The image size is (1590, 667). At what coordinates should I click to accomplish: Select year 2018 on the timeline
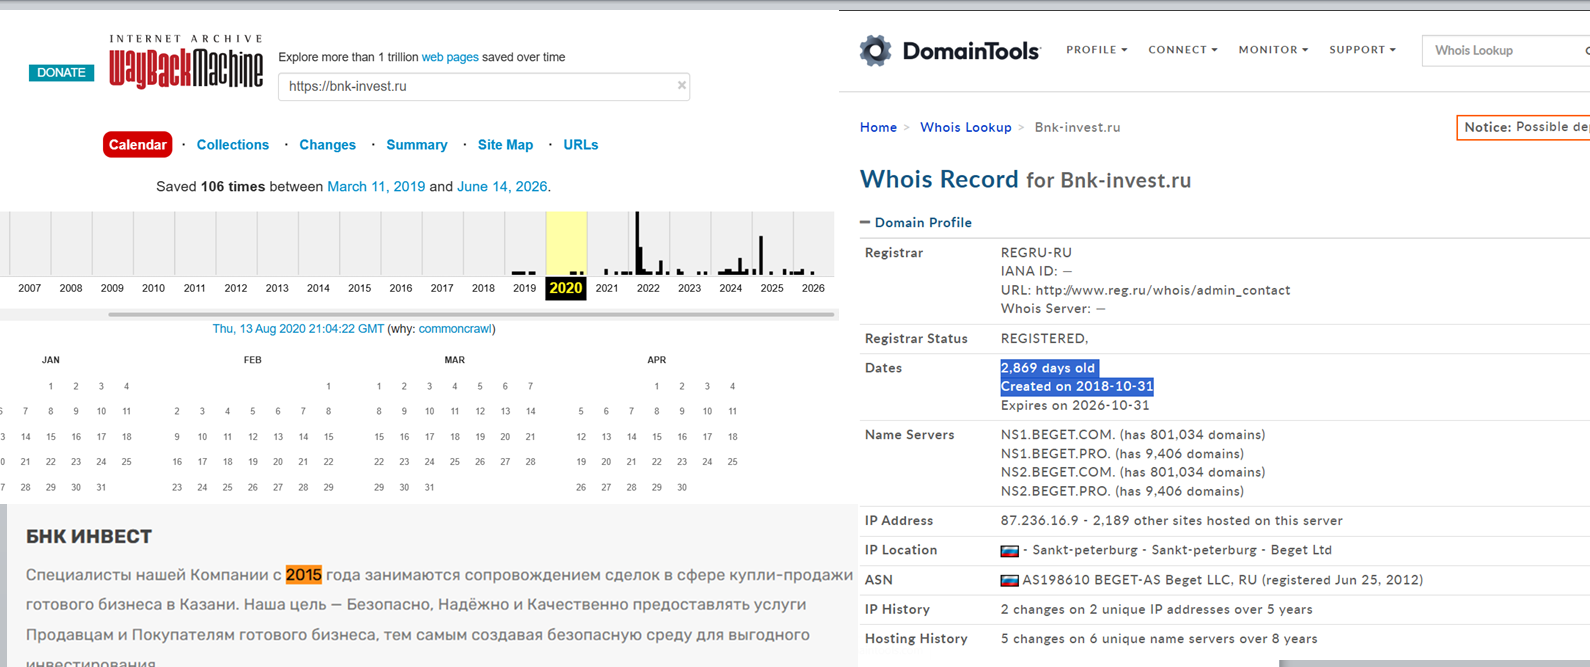(x=483, y=288)
